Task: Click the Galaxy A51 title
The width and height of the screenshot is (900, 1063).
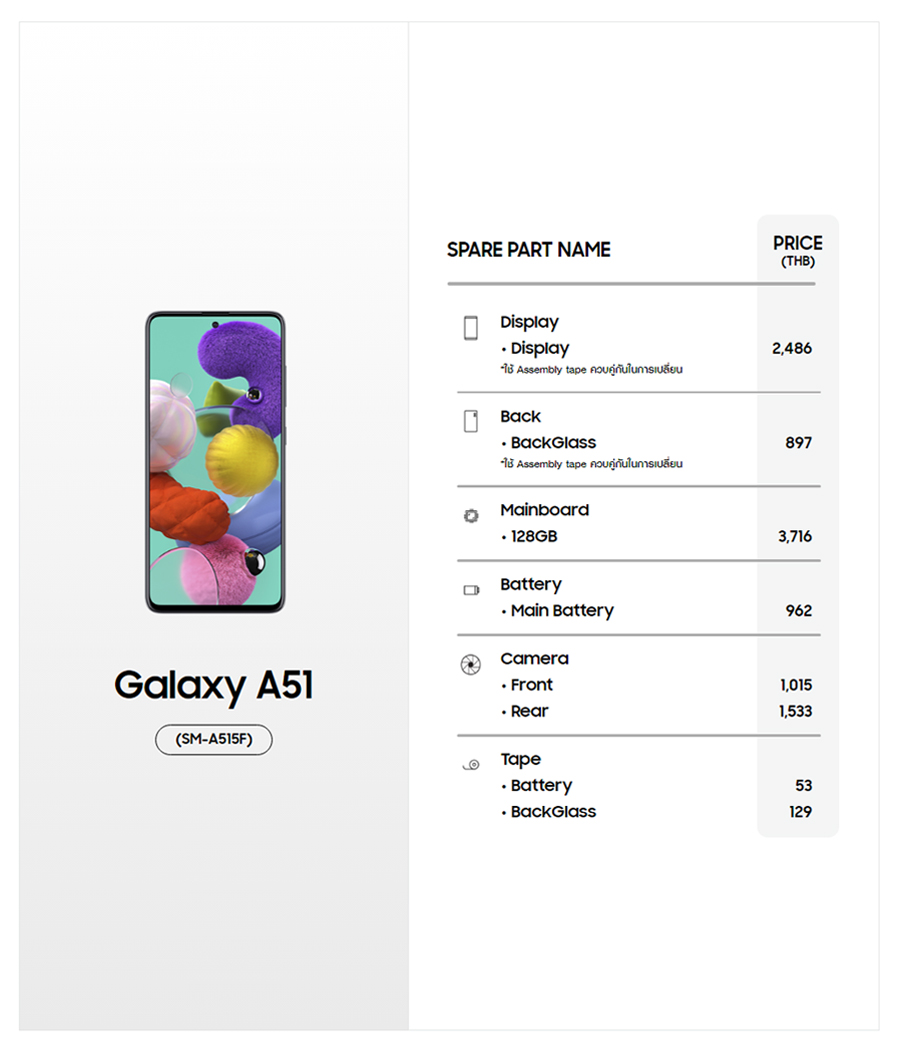Action: (x=214, y=686)
